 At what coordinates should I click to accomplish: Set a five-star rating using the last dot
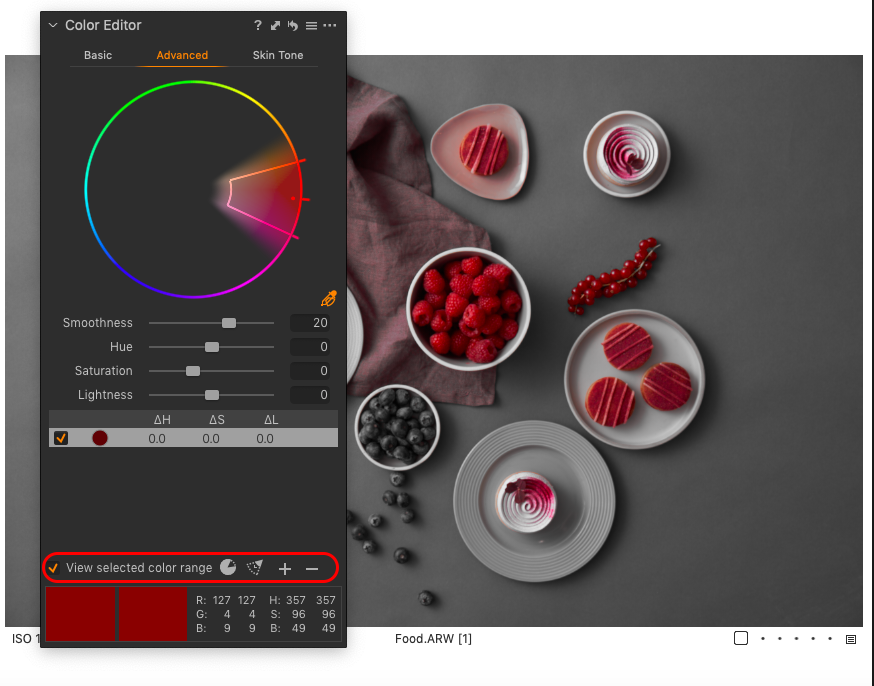coord(830,639)
